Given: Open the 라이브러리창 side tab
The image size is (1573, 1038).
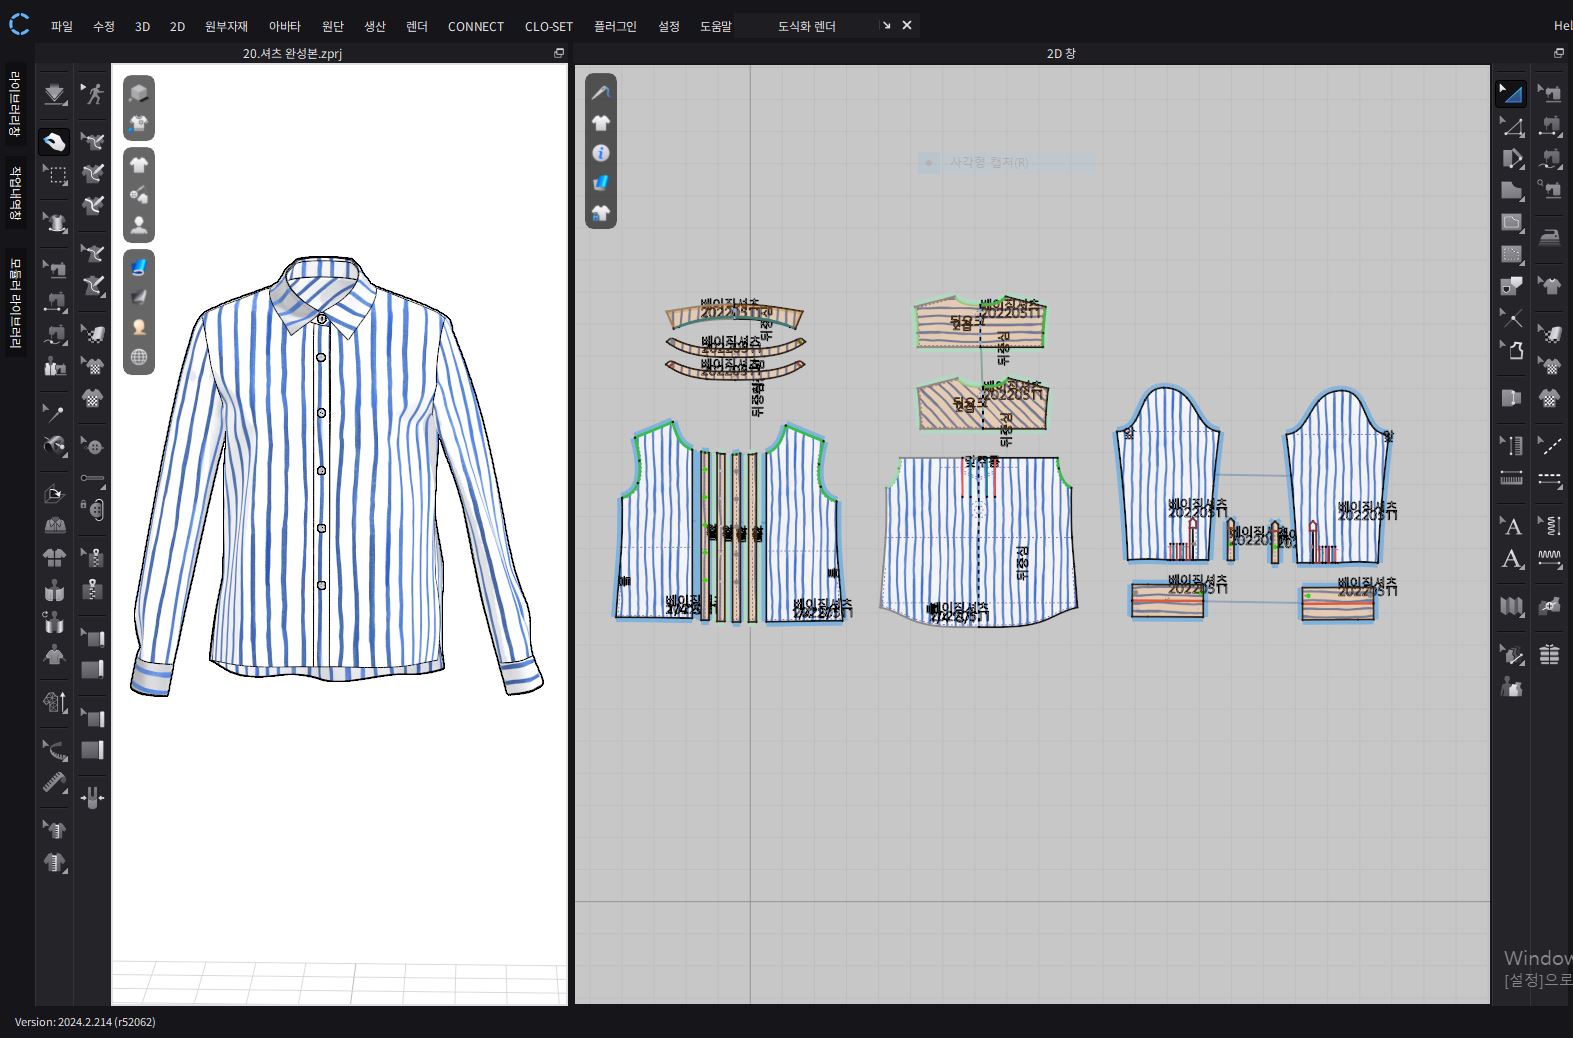Looking at the screenshot, I should click(15, 104).
